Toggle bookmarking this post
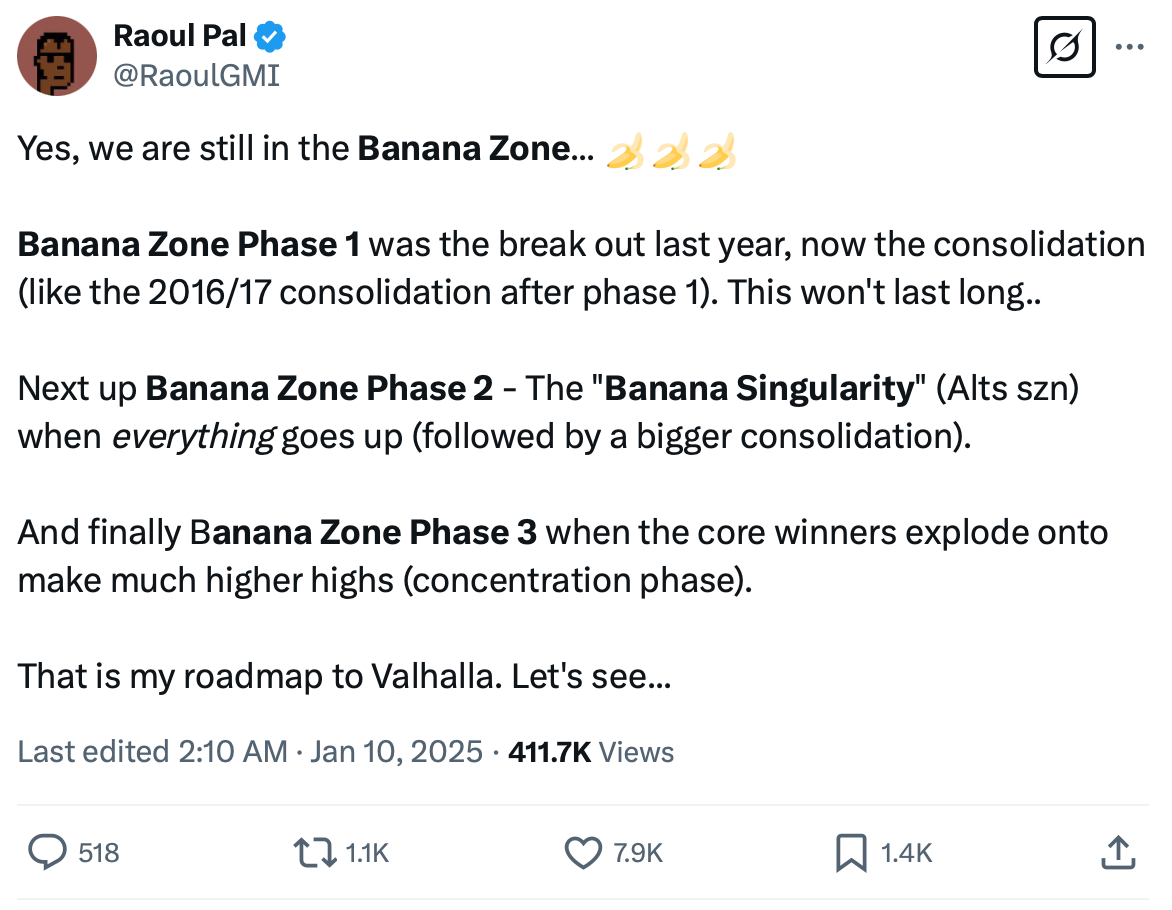 coord(851,853)
